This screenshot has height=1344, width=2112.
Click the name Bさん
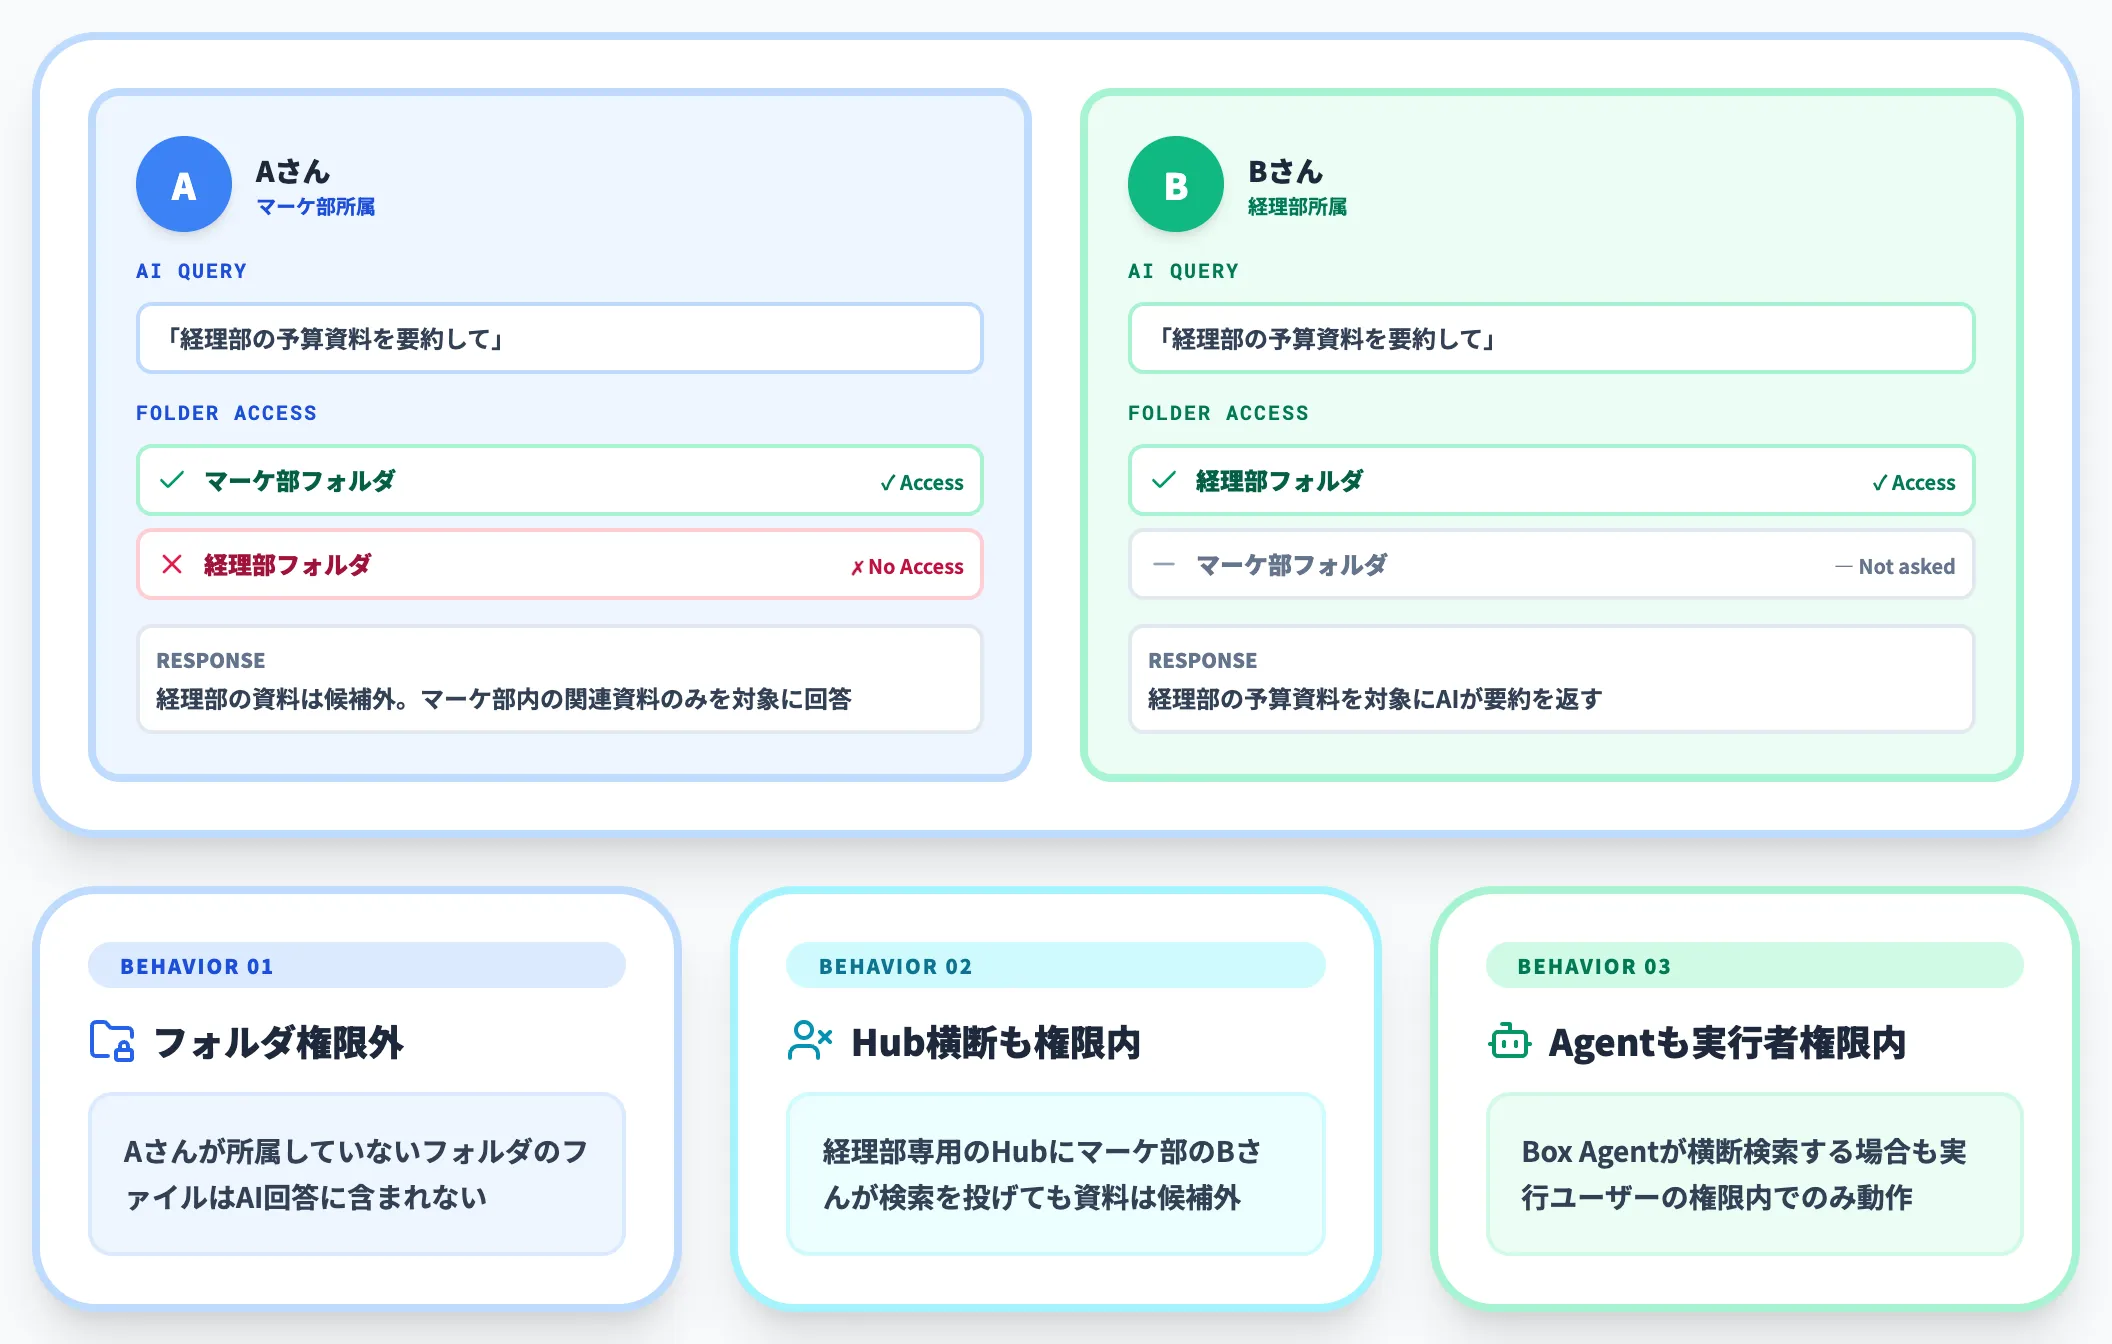coord(1286,172)
